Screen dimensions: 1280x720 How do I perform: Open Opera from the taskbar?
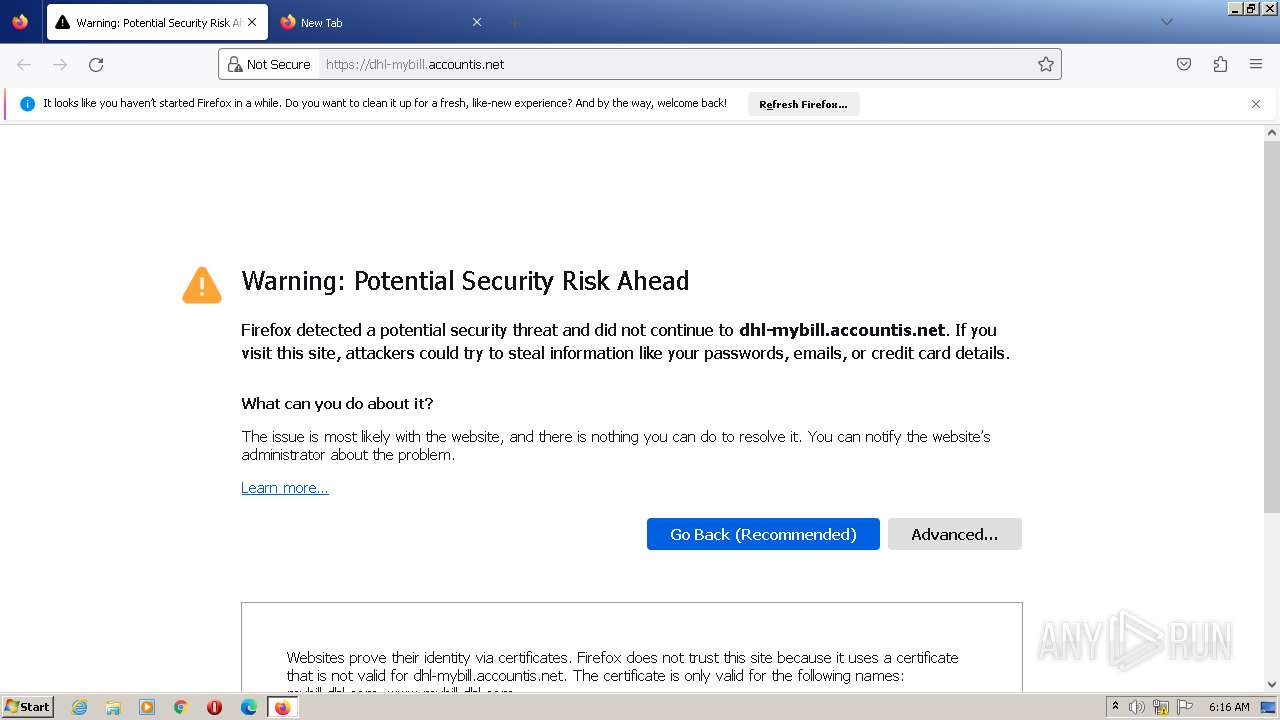click(x=214, y=707)
